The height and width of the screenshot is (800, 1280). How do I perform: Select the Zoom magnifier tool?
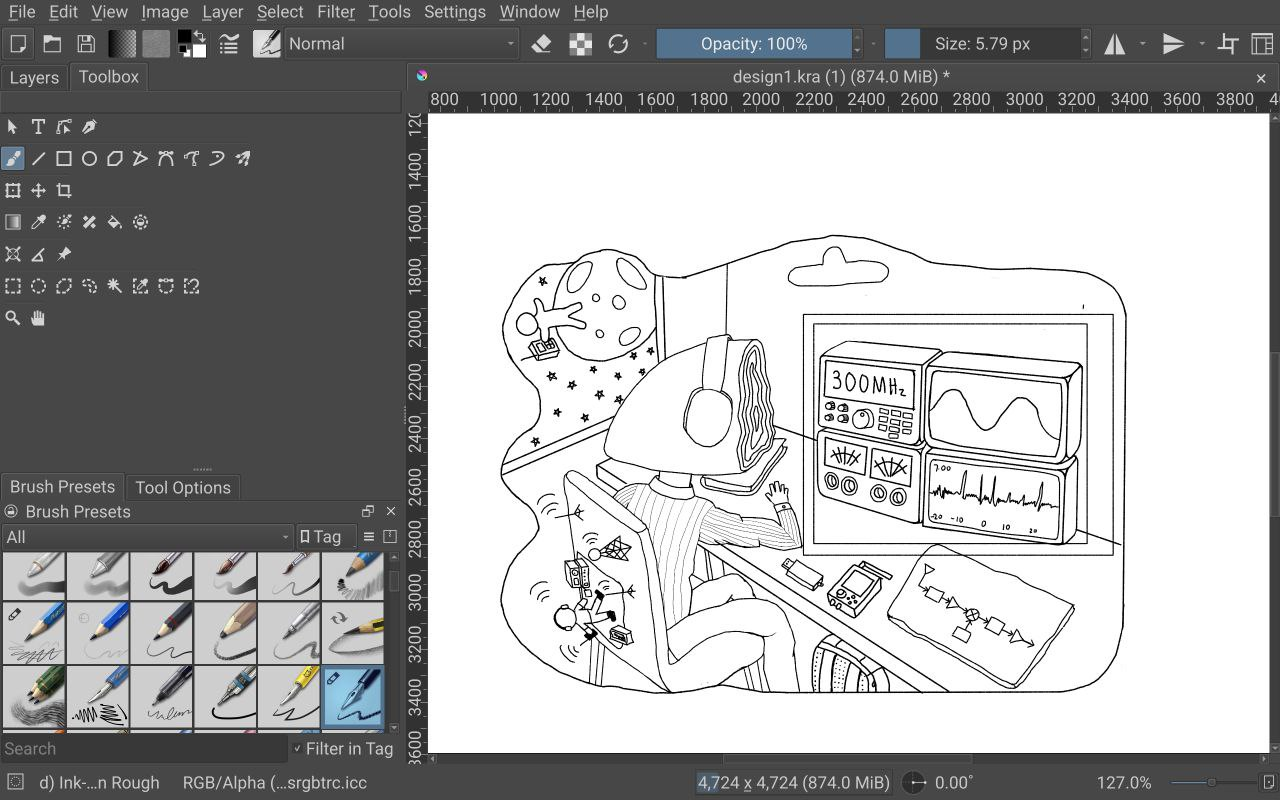13,318
